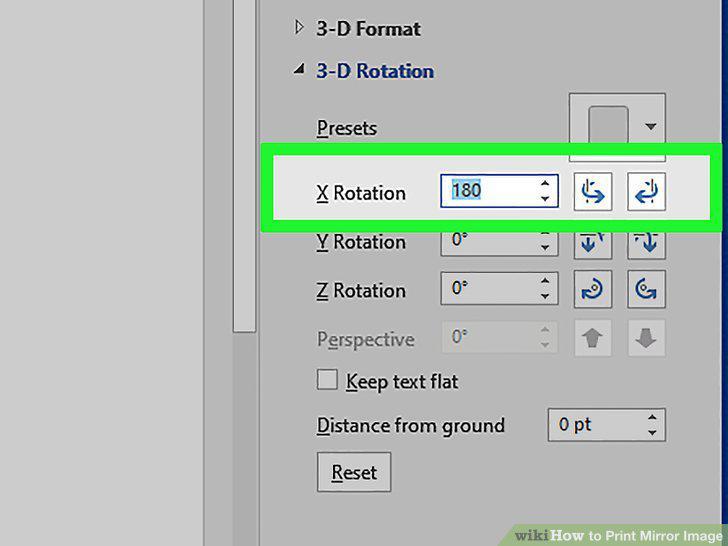
Task: Click the Reset button
Action: coord(354,472)
